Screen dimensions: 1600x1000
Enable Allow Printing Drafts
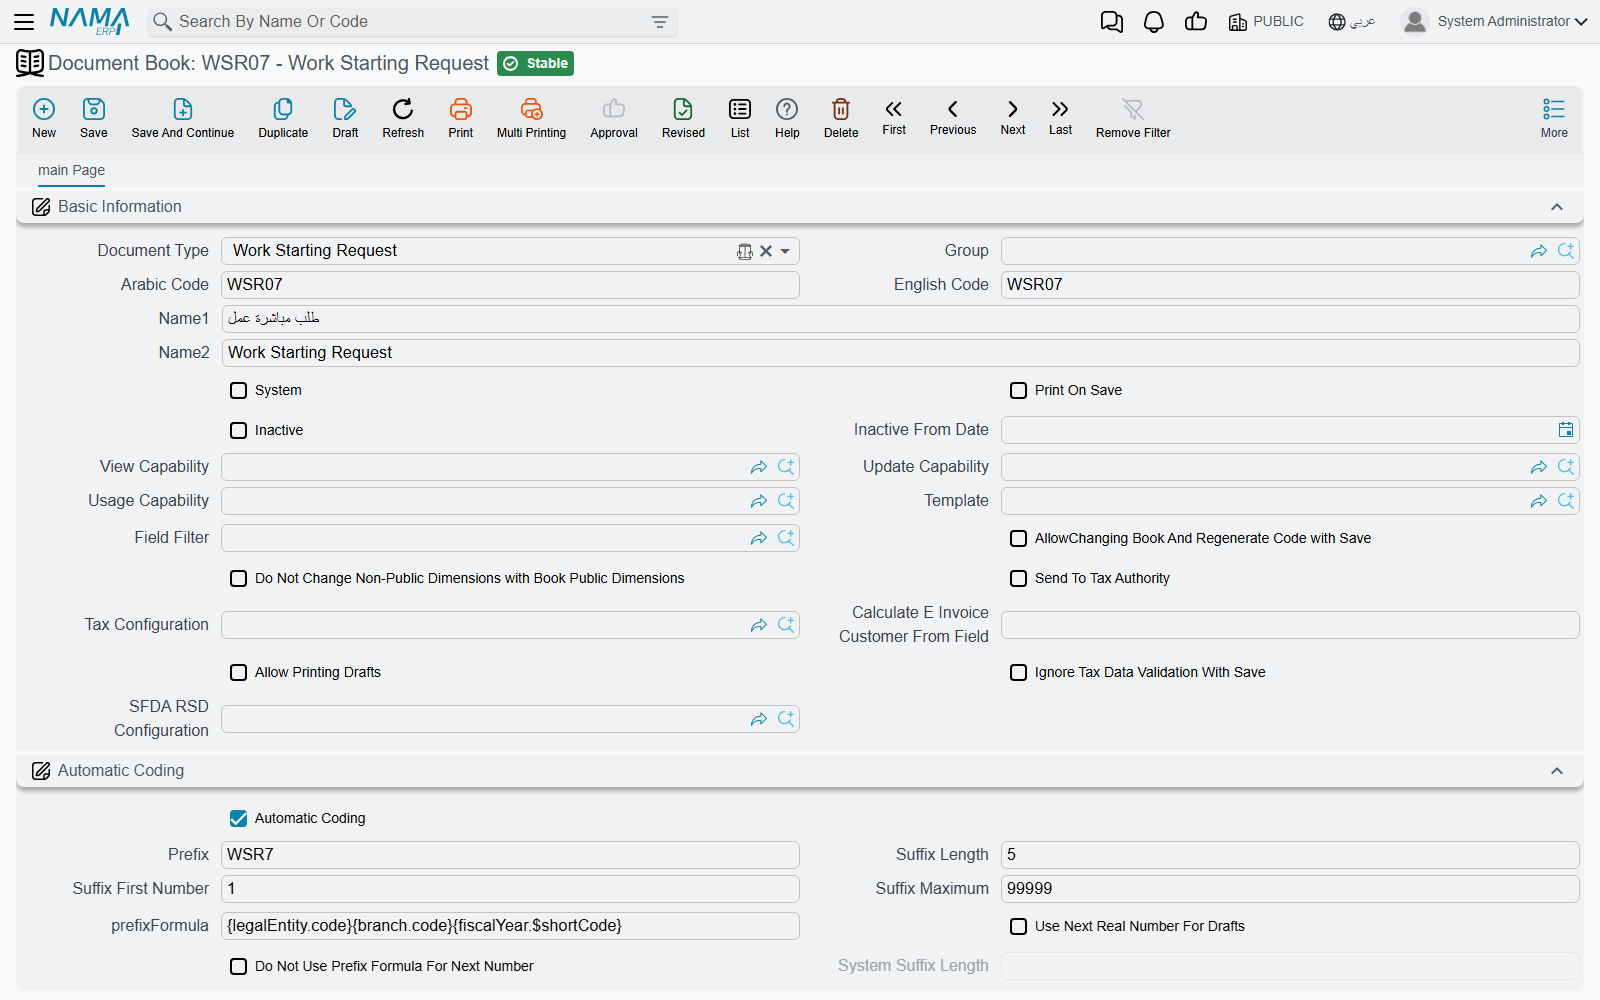pyautogui.click(x=239, y=673)
